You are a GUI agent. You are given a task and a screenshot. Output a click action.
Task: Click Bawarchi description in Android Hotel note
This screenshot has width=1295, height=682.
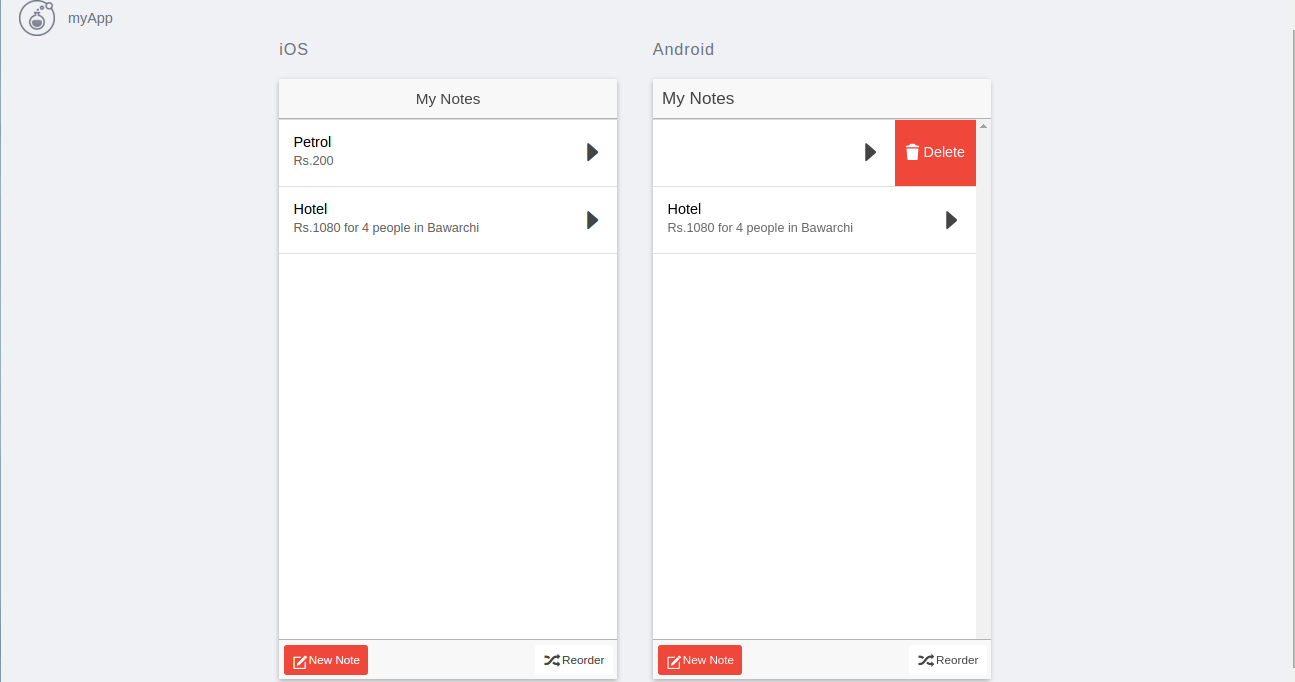(760, 227)
